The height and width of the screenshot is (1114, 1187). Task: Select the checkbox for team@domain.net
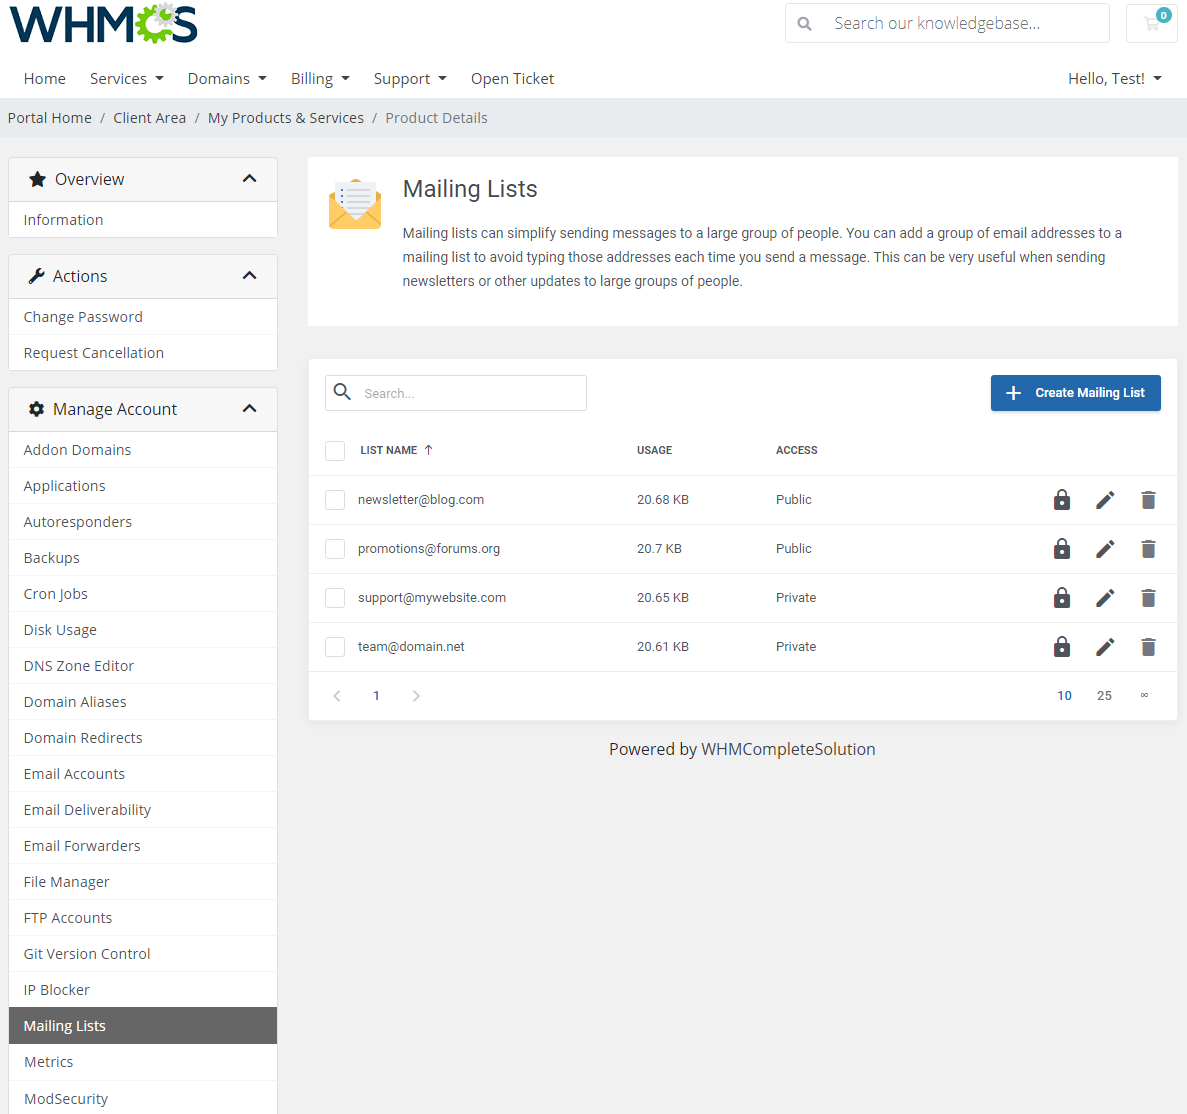pos(335,646)
